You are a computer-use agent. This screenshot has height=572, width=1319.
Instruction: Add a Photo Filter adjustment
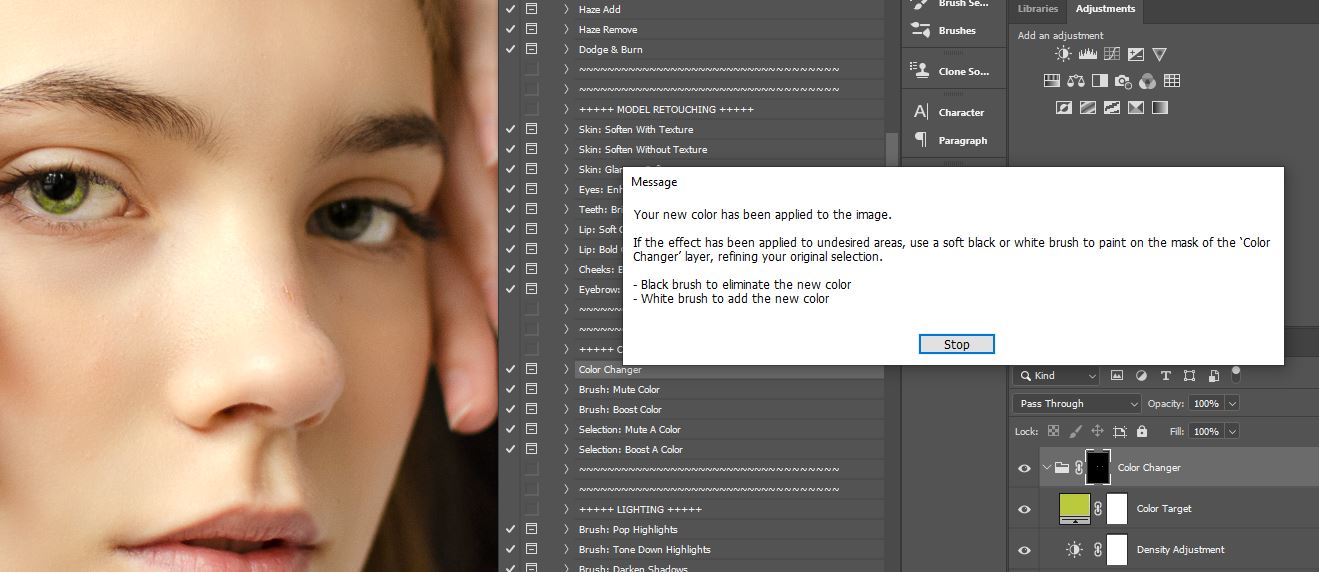click(x=1123, y=81)
